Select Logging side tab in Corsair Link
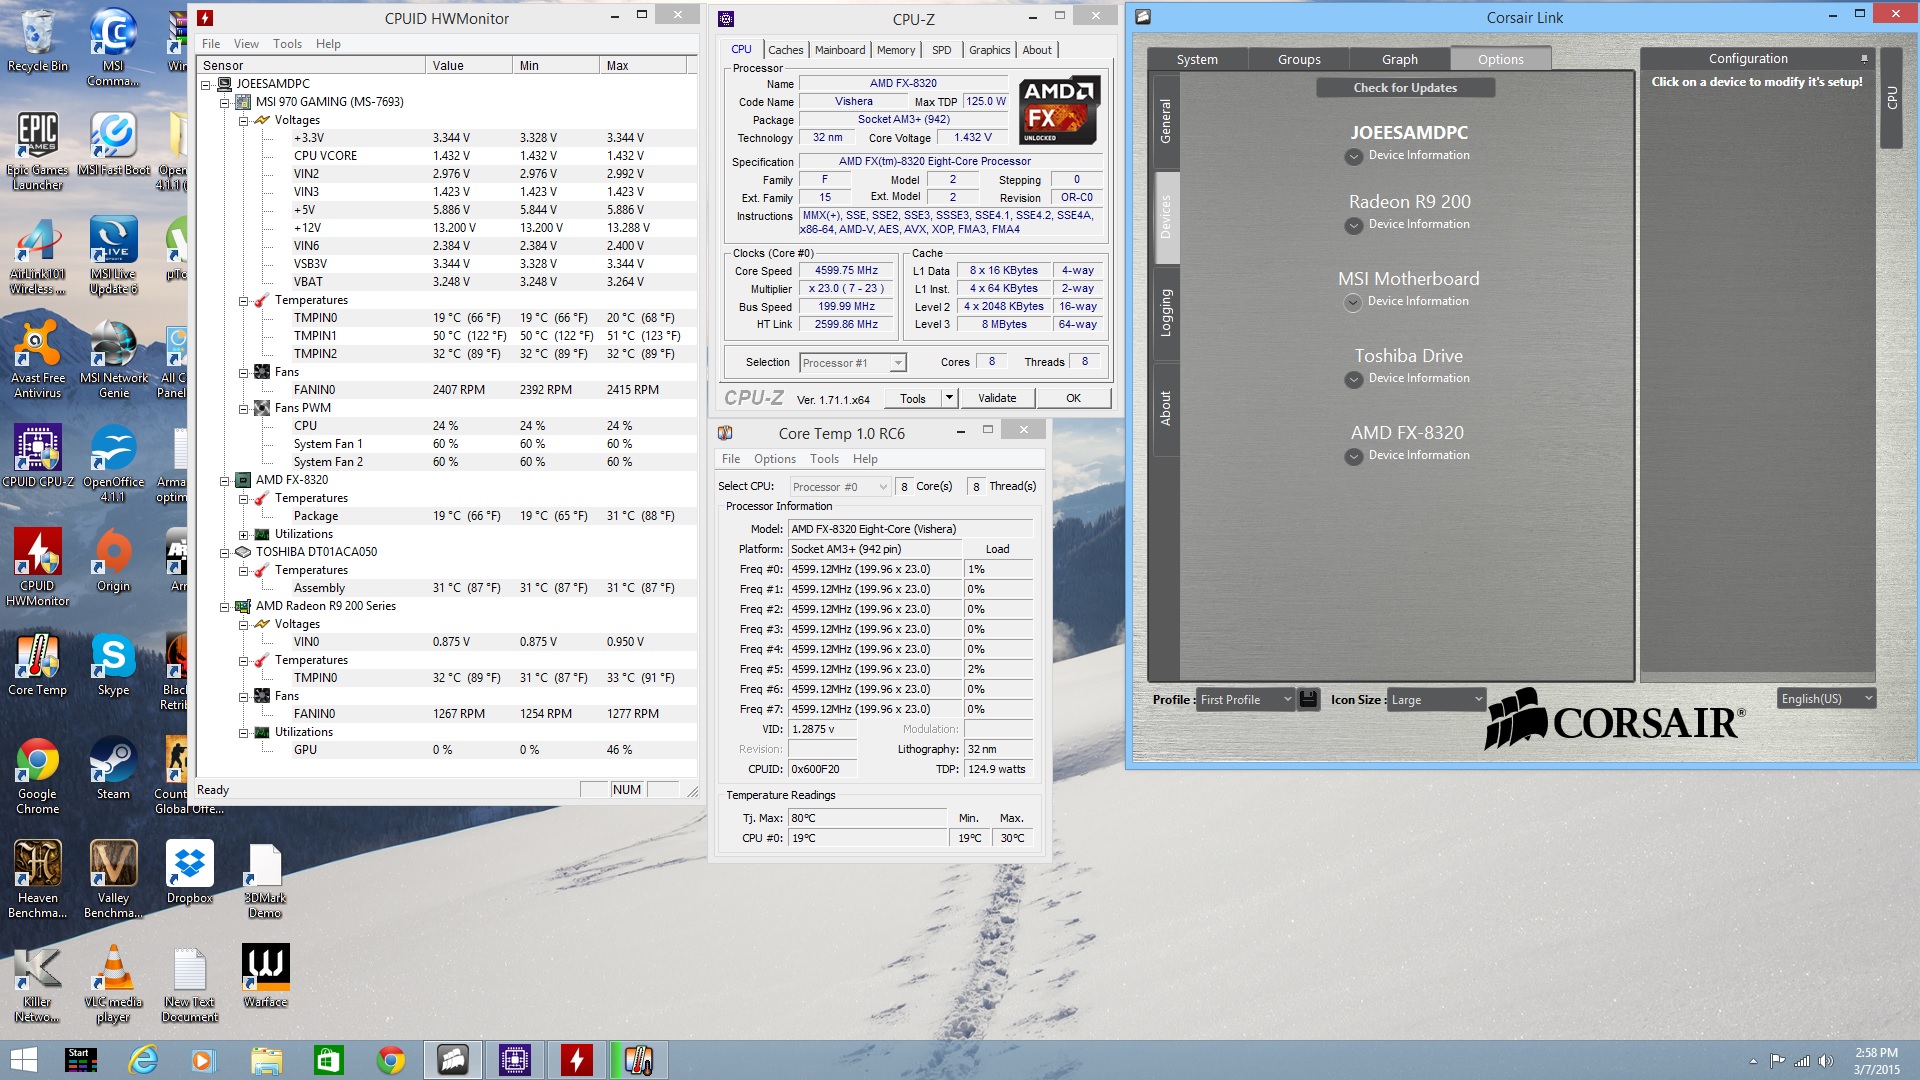1920x1080 pixels. click(x=1166, y=311)
